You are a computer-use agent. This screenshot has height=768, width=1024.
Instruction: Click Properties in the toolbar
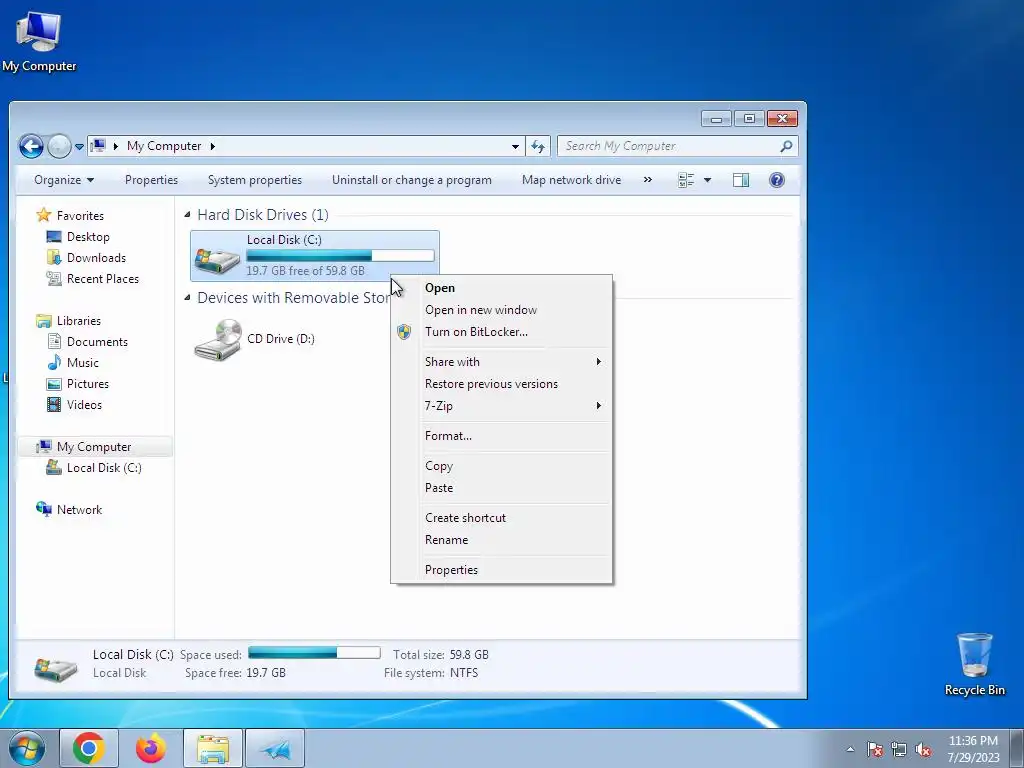click(x=151, y=180)
